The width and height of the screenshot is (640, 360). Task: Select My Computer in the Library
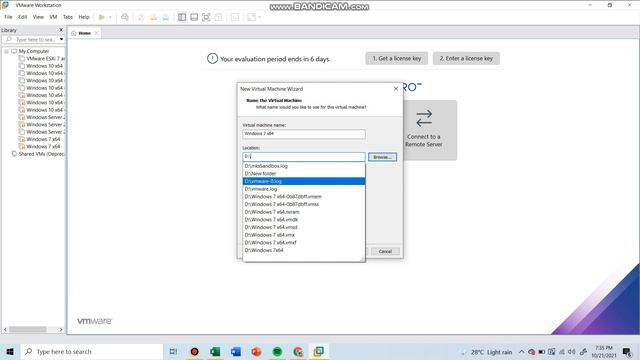[x=33, y=51]
